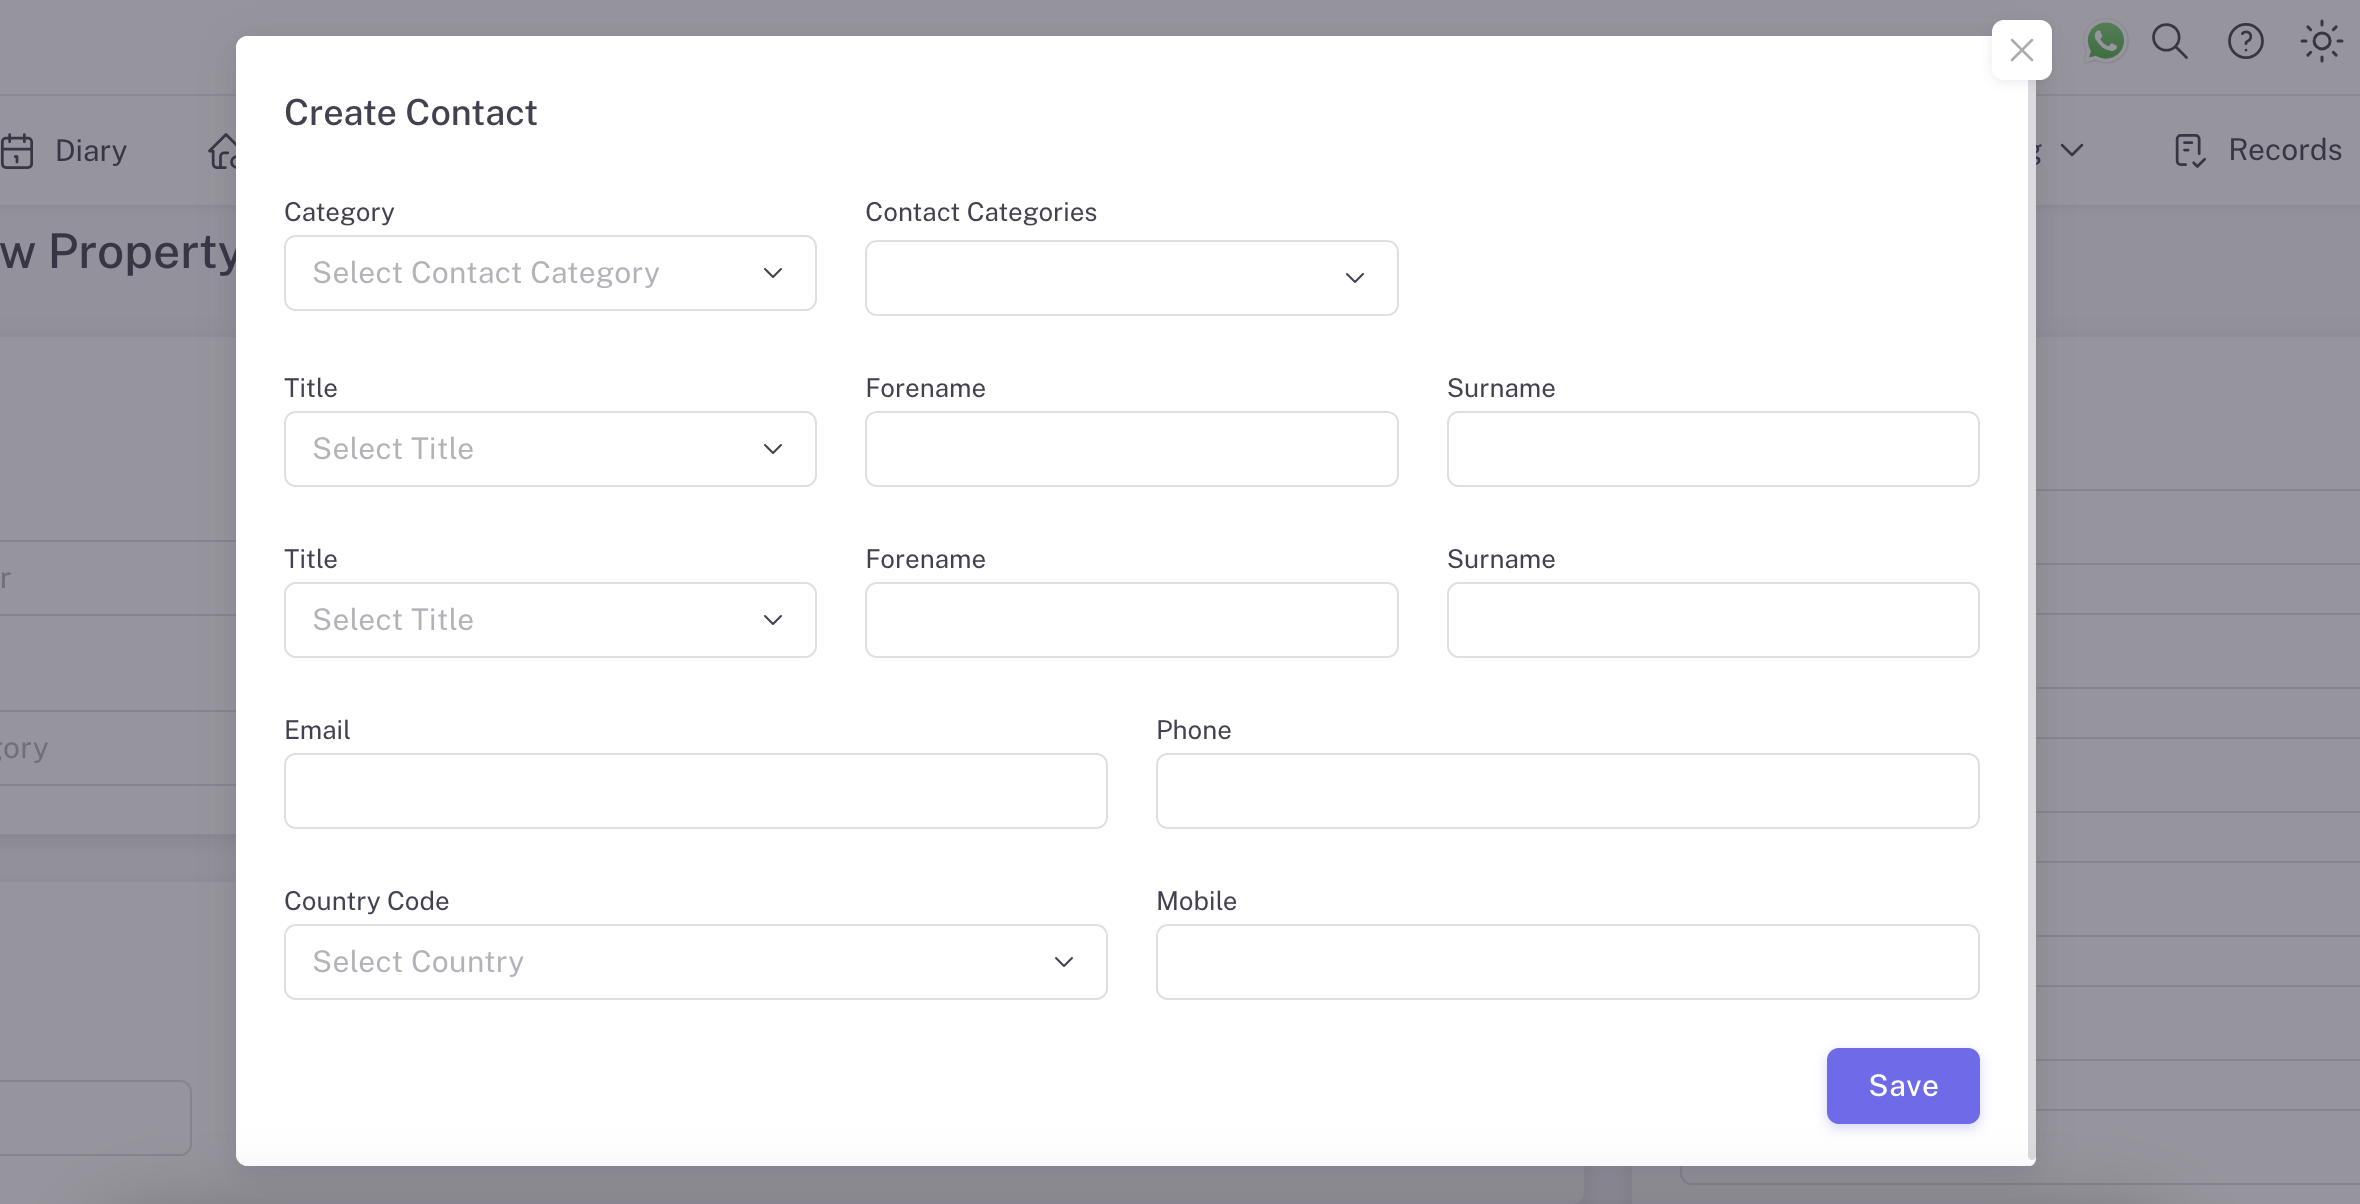
Task: Focus the Phone input field
Action: pyautogui.click(x=1567, y=791)
